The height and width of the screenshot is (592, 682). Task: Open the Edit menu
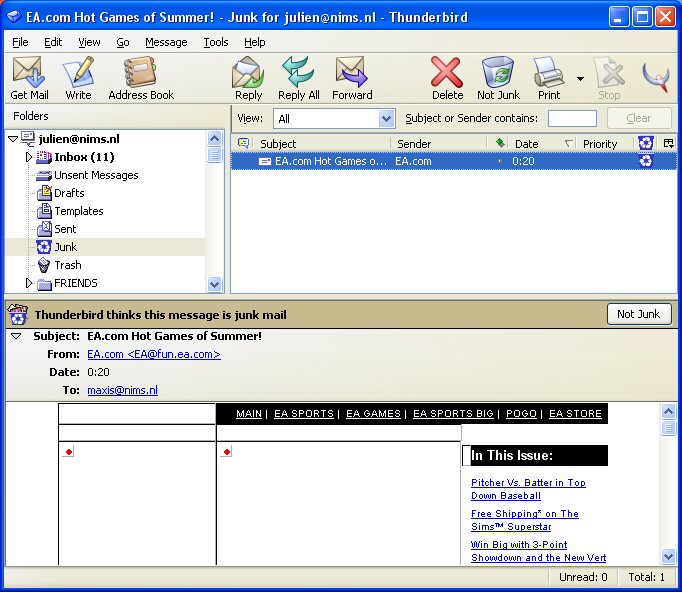coord(53,42)
